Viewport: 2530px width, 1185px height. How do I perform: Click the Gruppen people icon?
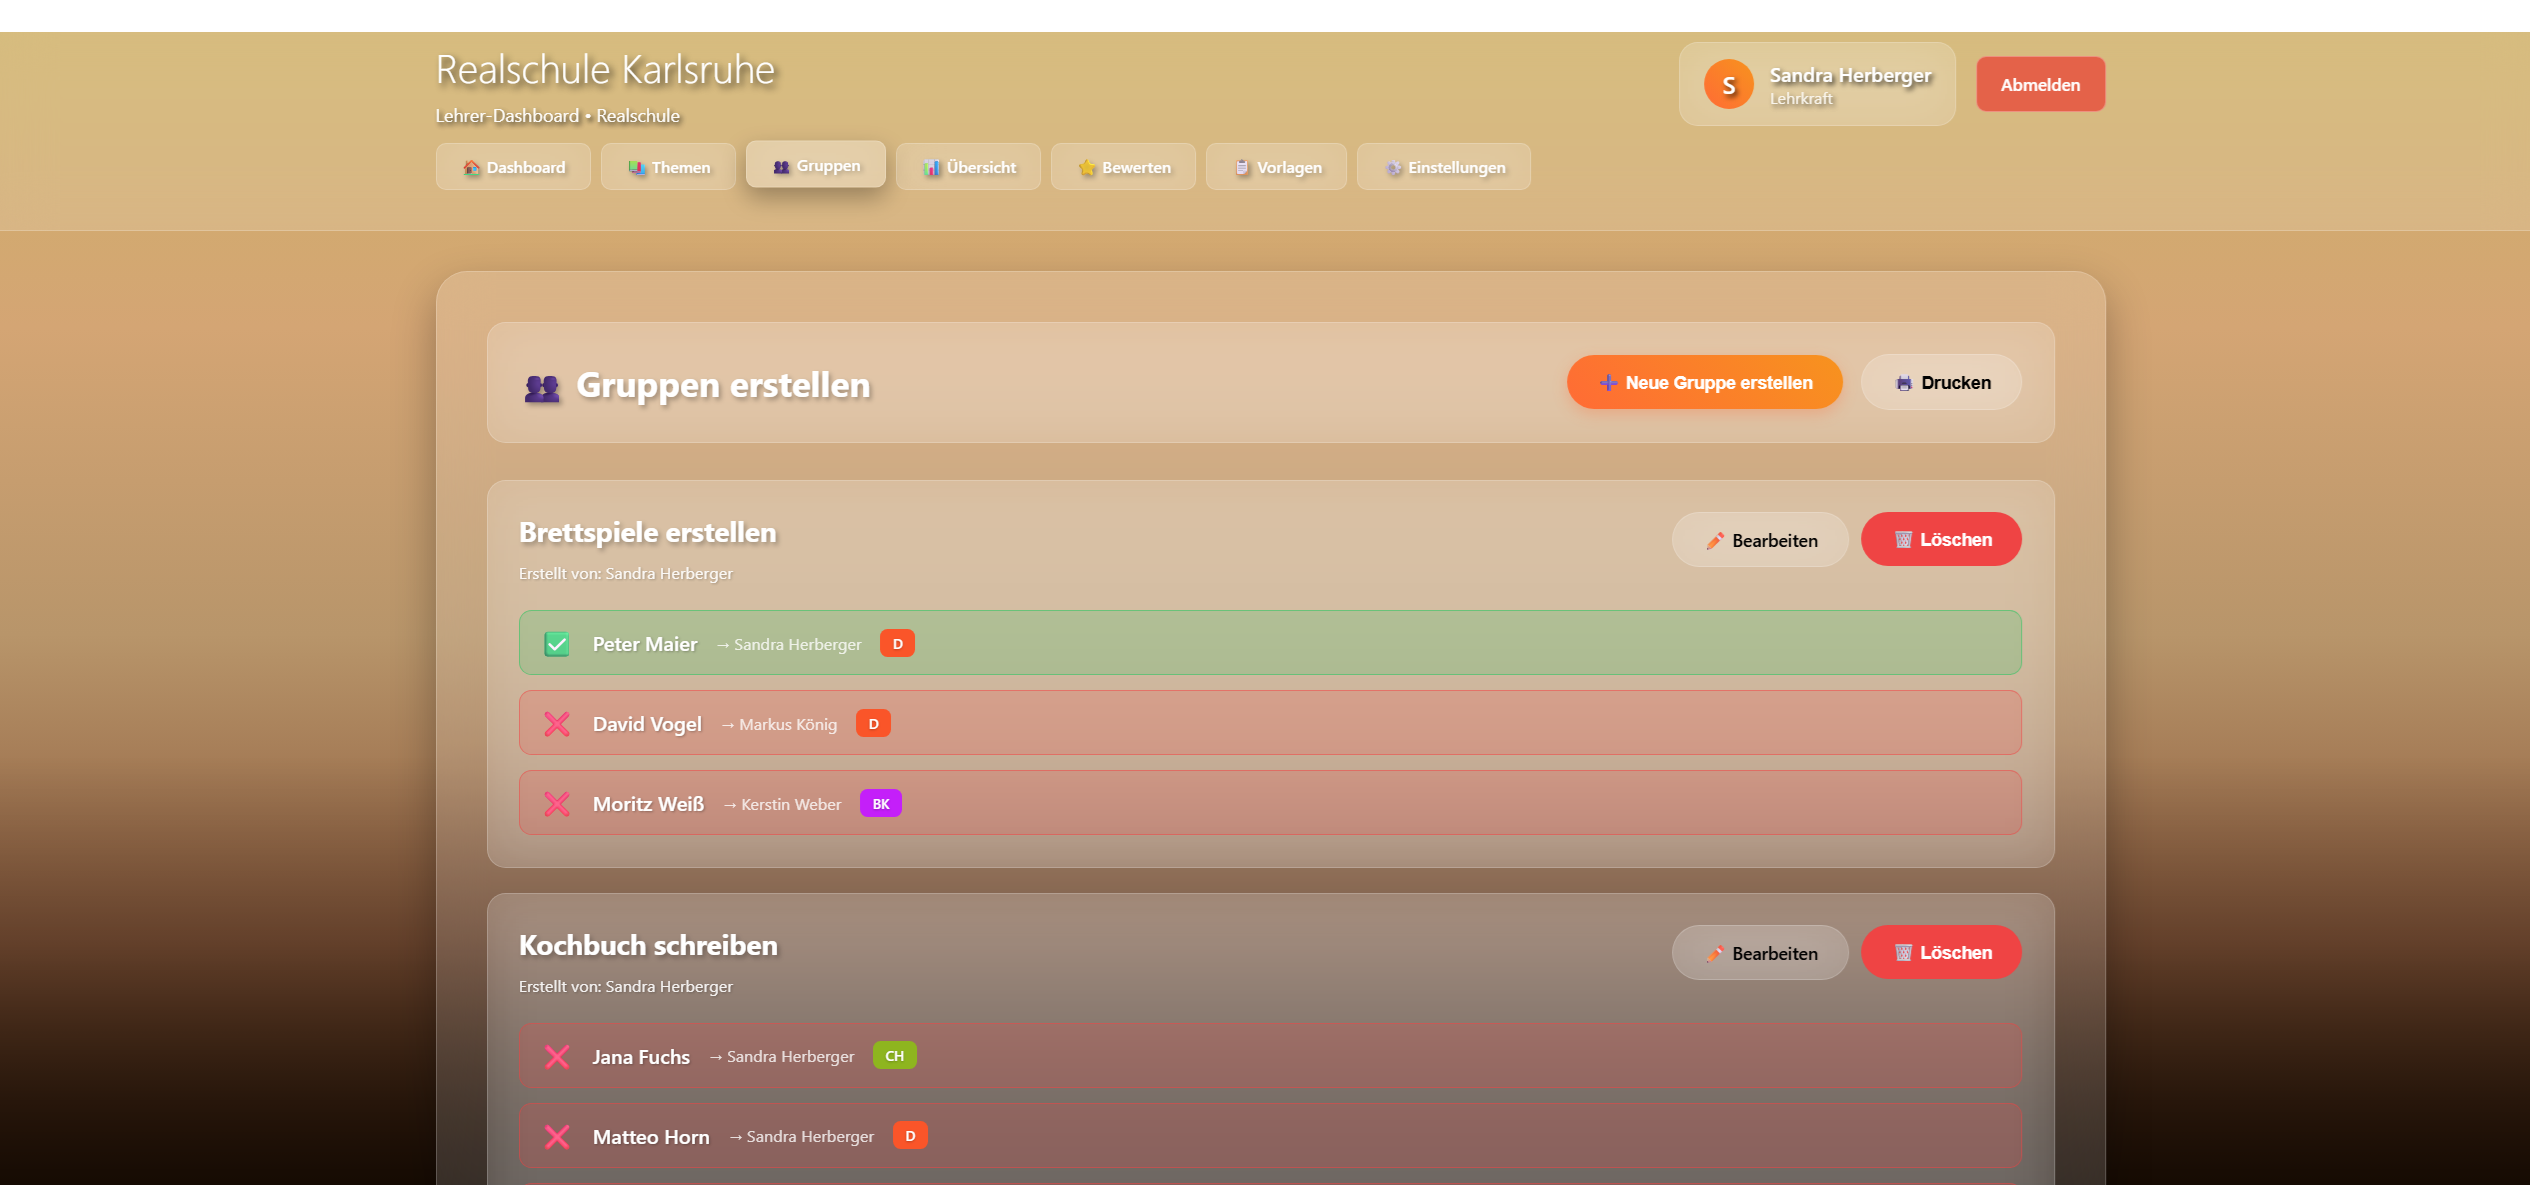coord(781,166)
